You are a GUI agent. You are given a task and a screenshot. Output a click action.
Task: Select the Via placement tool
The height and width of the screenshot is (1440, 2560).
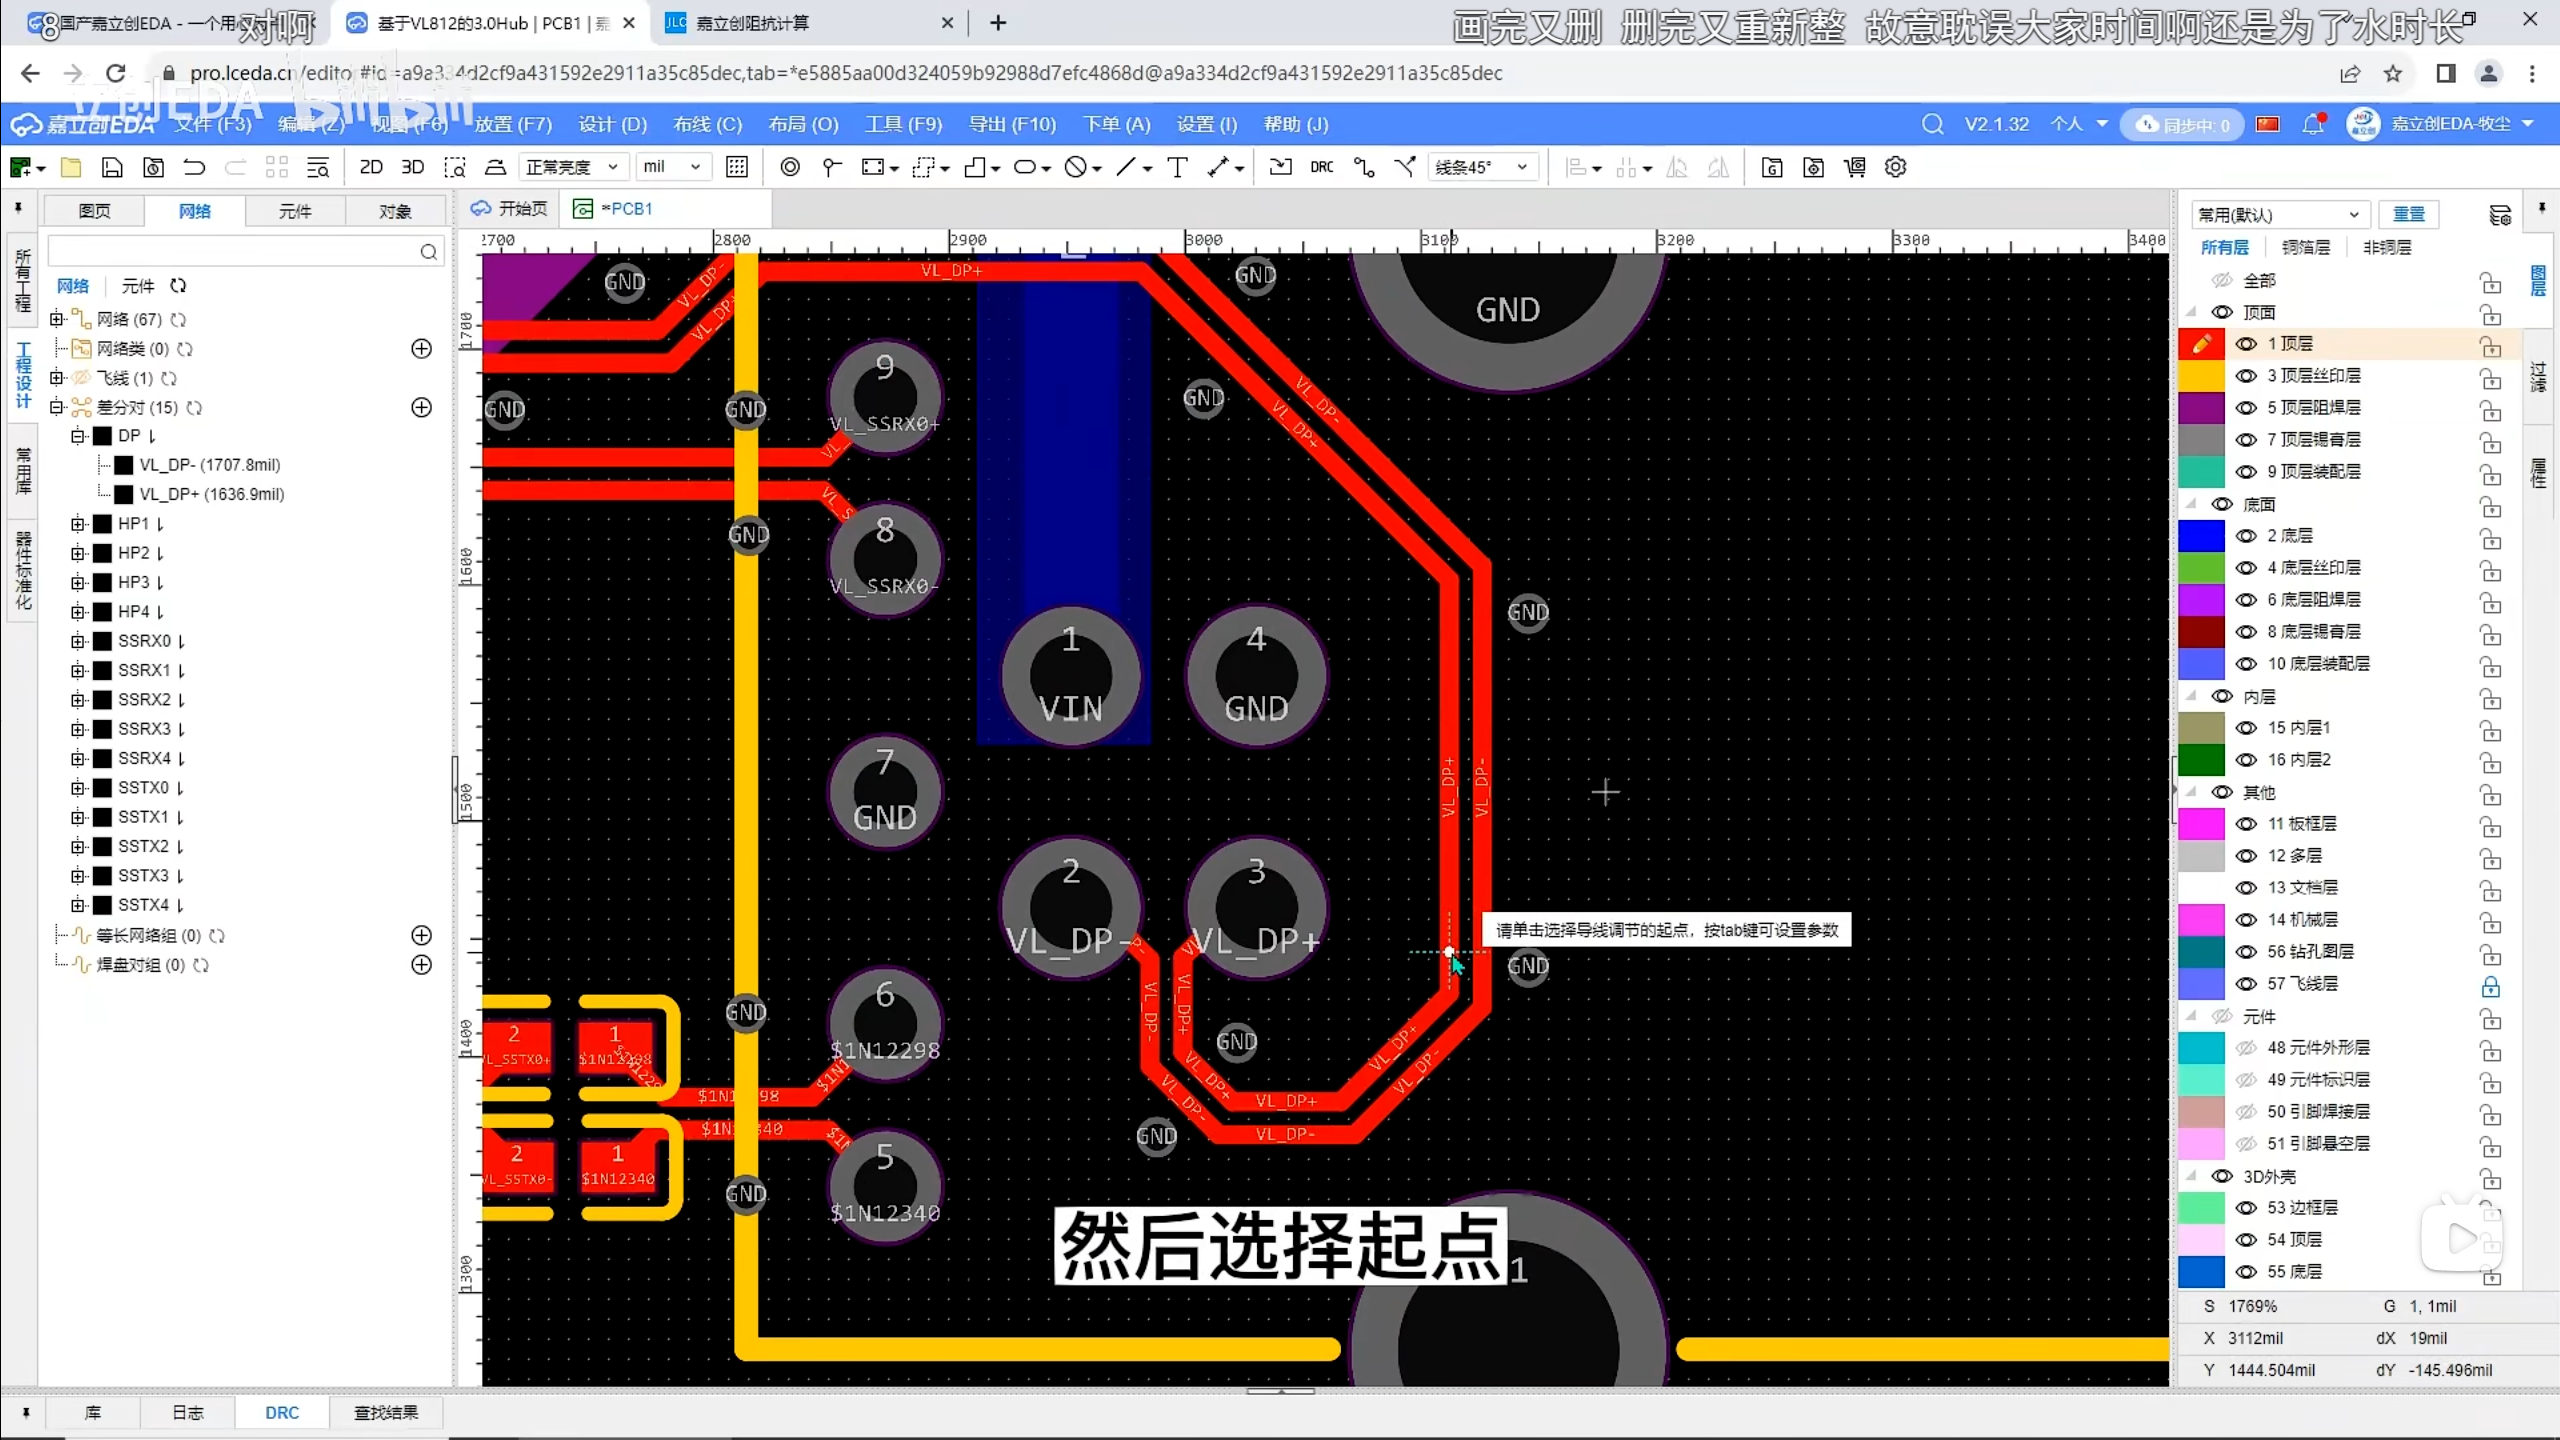point(789,167)
